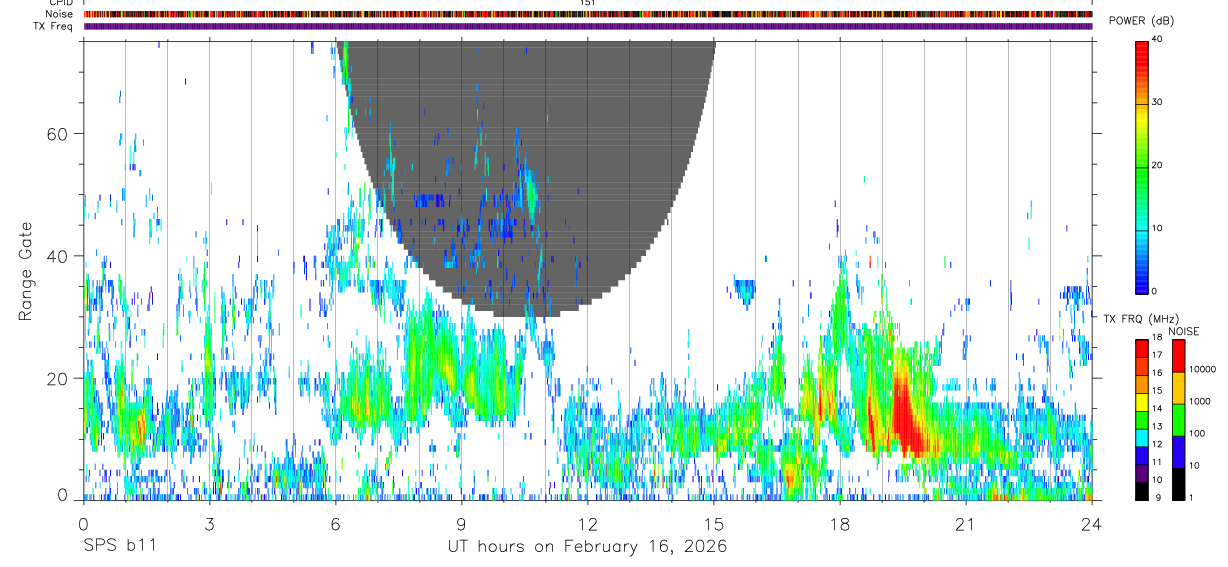
Task: Pick the cyan 12–13 MHz frequency swatch
Action: click(x=1141, y=437)
